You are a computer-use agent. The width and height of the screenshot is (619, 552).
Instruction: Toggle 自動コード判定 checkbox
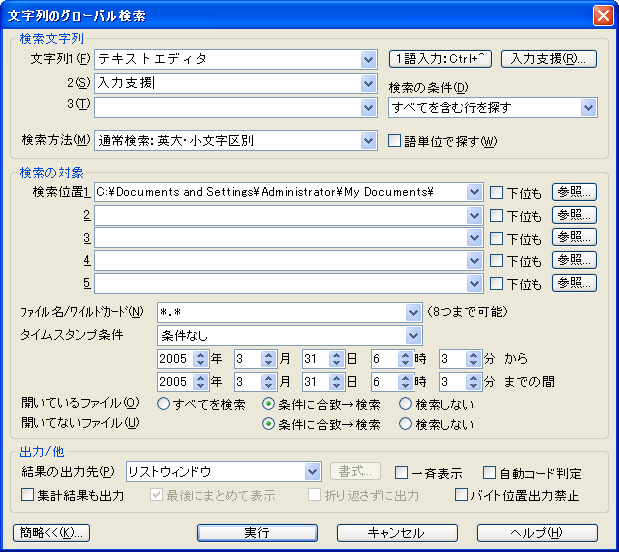coord(490,473)
